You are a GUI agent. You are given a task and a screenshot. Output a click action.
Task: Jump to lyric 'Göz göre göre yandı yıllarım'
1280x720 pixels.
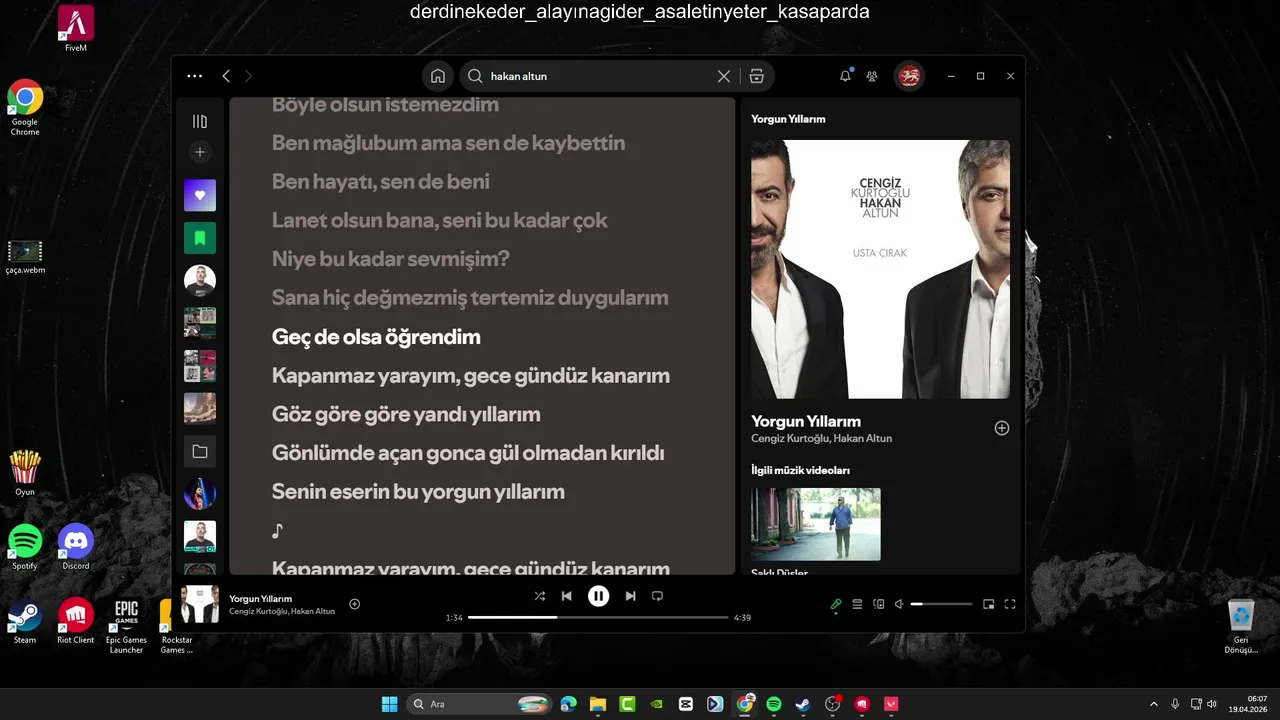tap(406, 414)
